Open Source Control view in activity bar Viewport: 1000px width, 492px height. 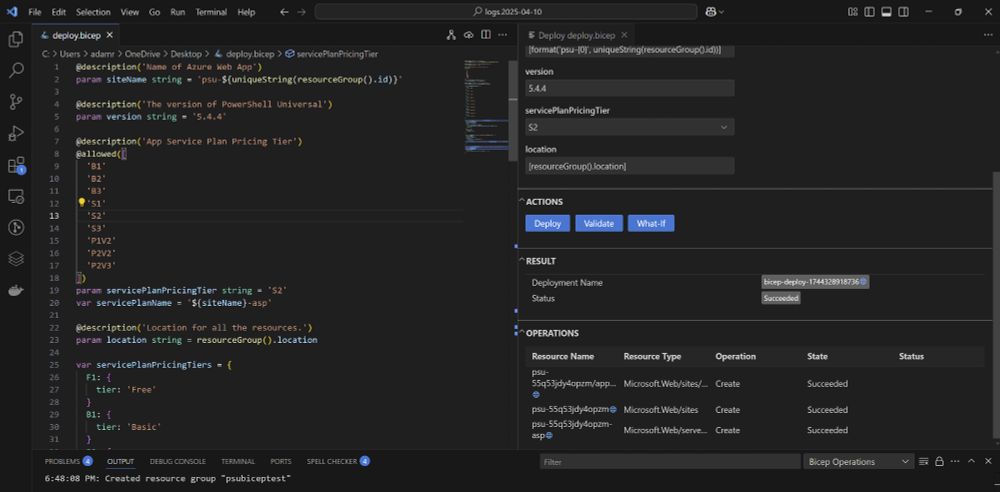[x=16, y=101]
